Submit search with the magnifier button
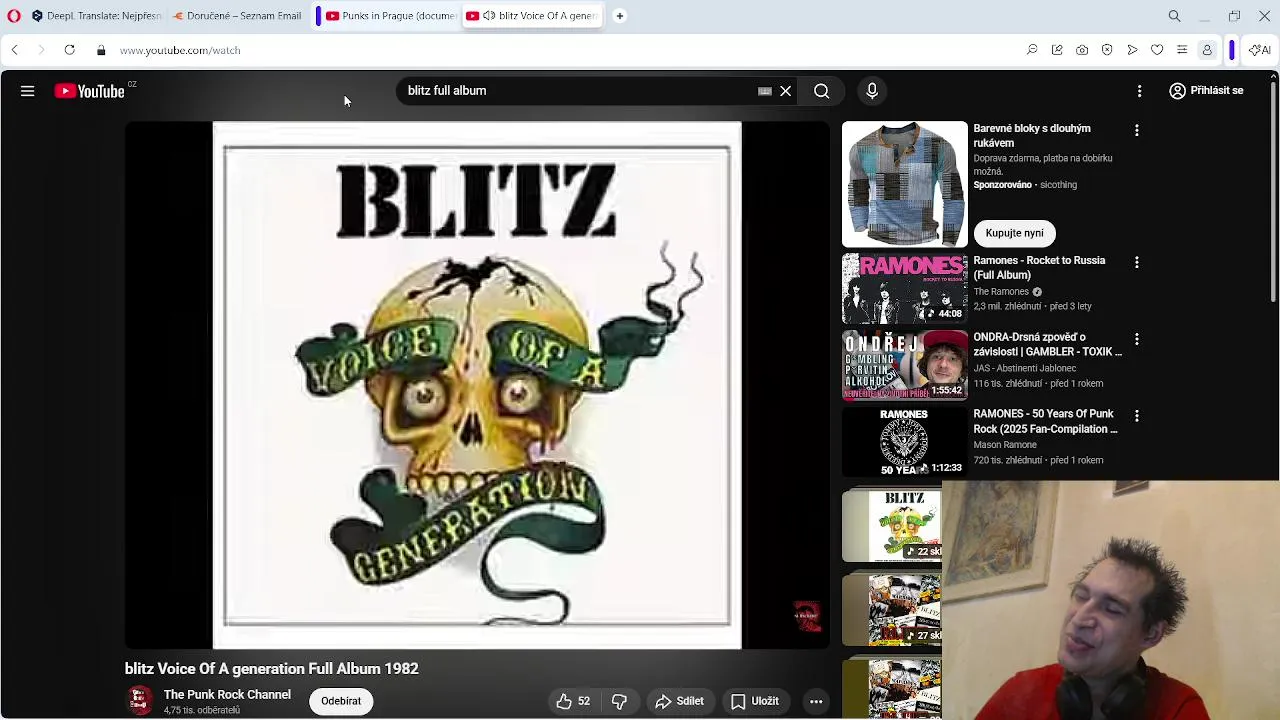The width and height of the screenshot is (1280, 720). point(822,91)
